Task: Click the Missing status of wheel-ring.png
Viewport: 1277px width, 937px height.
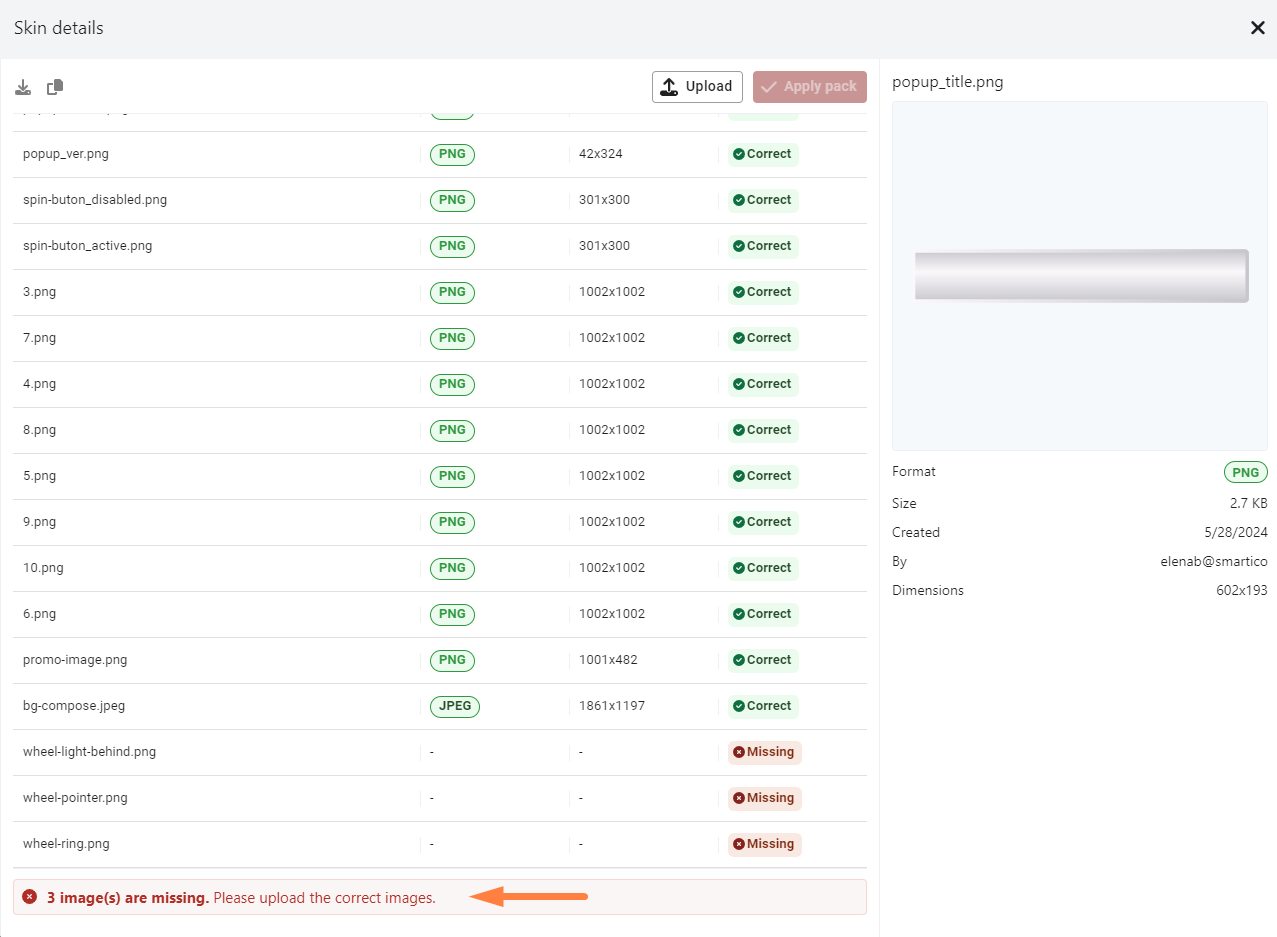Action: coord(764,844)
